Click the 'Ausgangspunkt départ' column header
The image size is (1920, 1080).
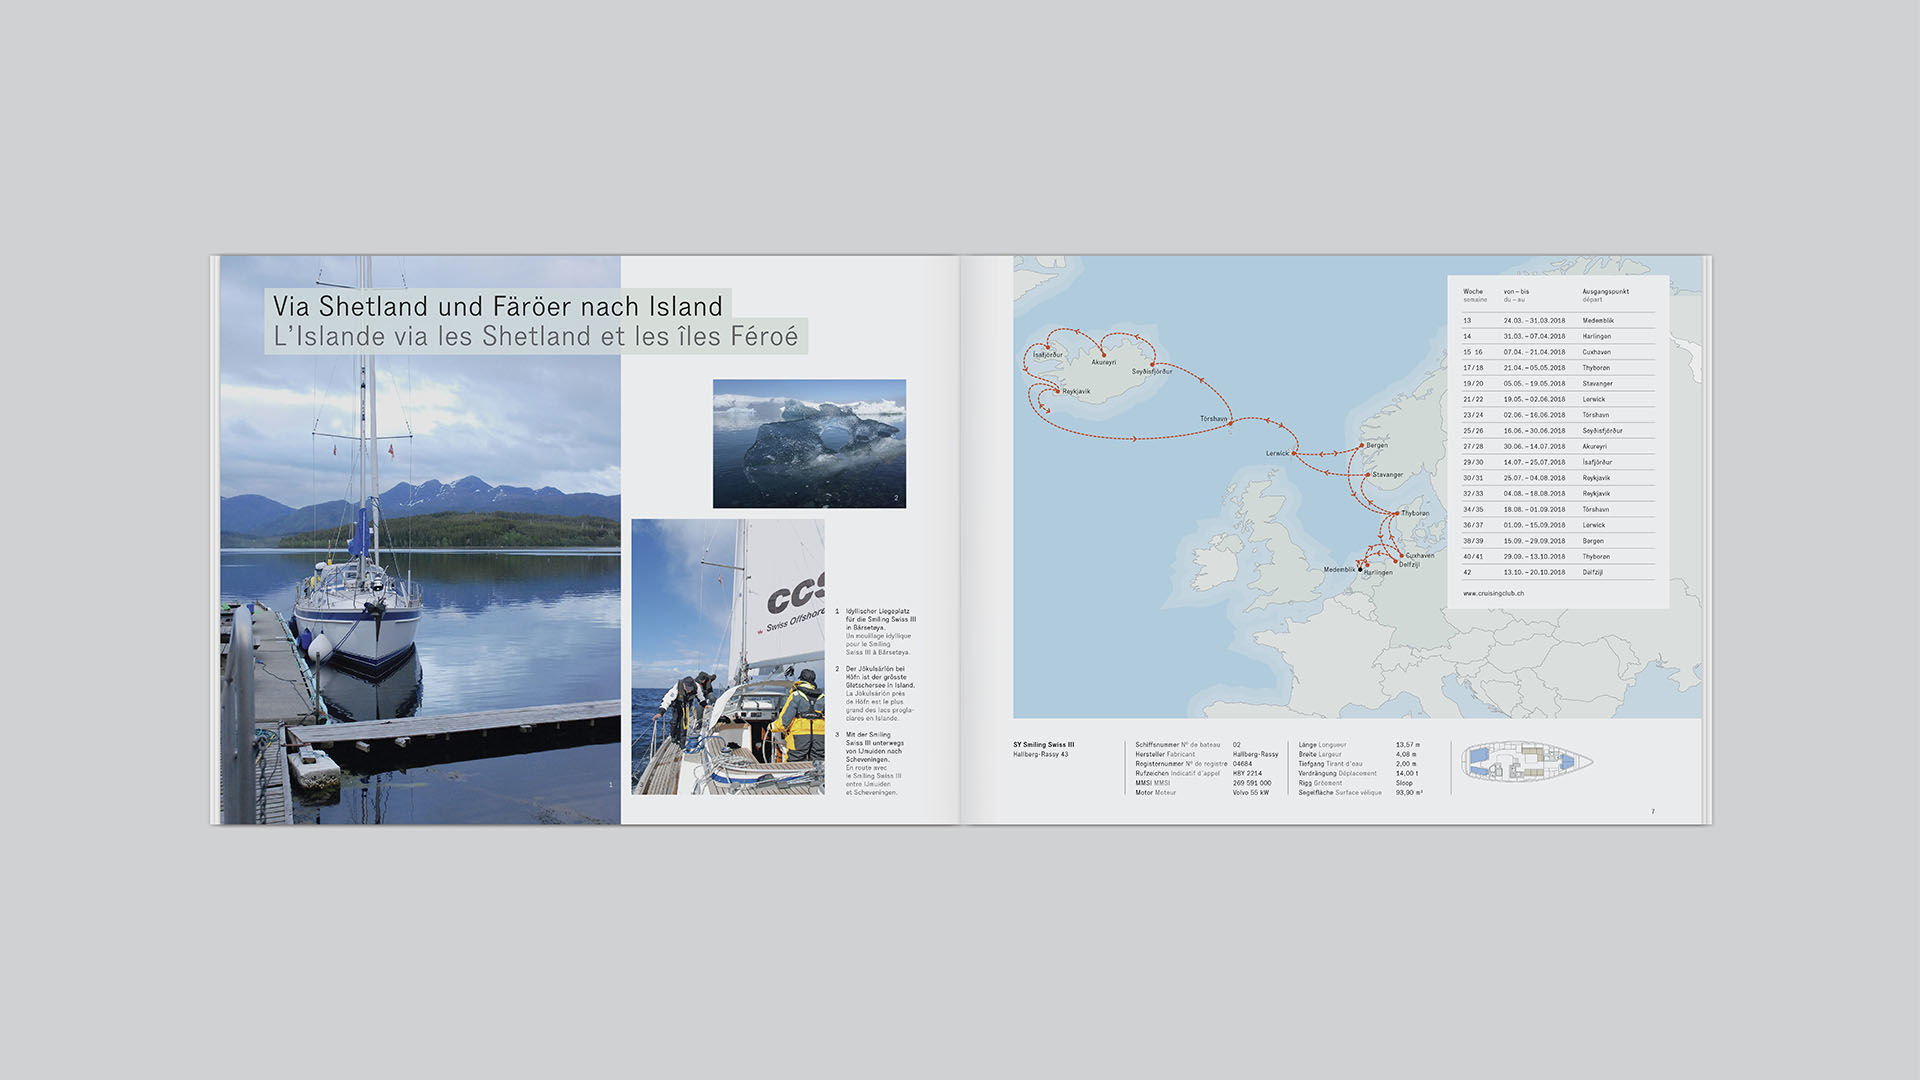(1606, 295)
